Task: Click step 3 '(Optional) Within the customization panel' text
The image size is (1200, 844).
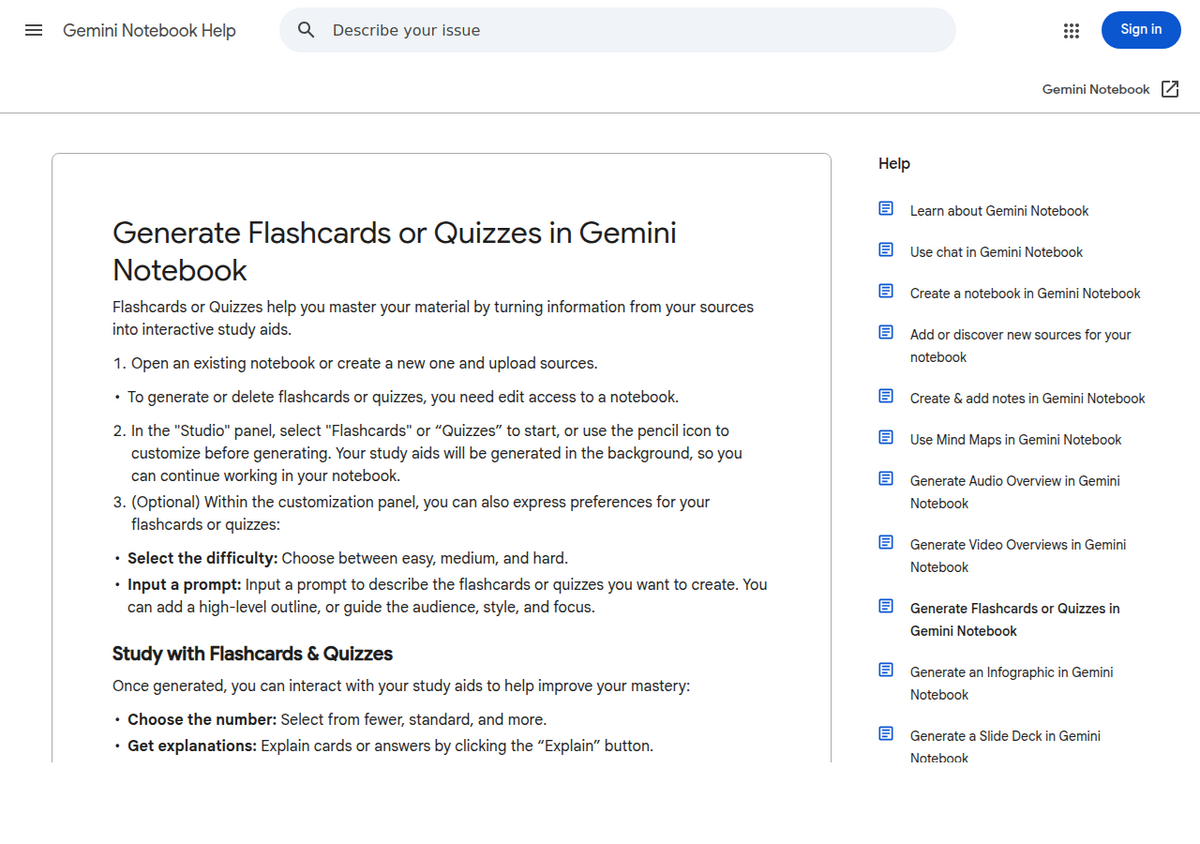Action: (x=421, y=513)
